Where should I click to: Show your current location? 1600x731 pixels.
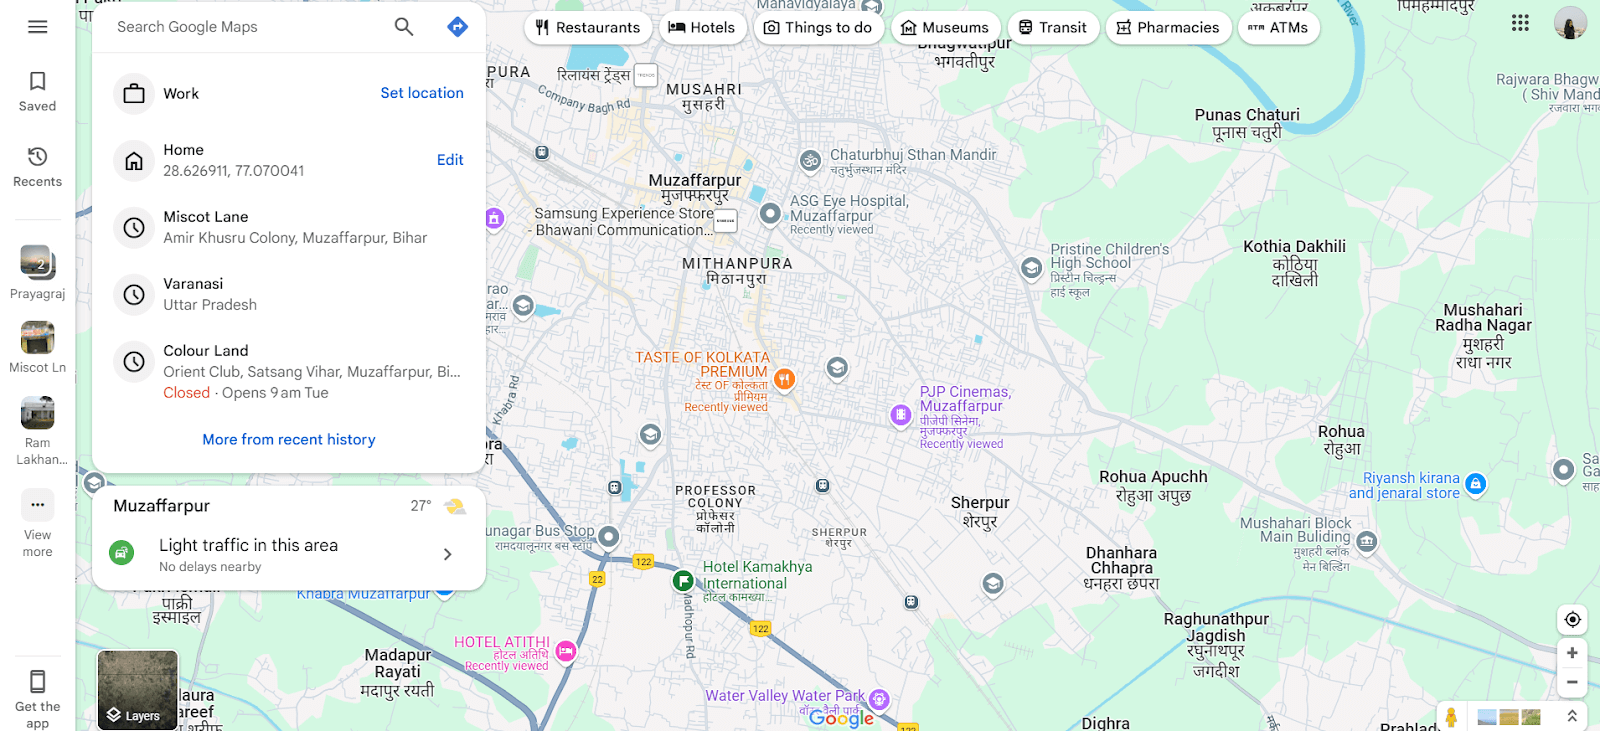pos(1572,620)
